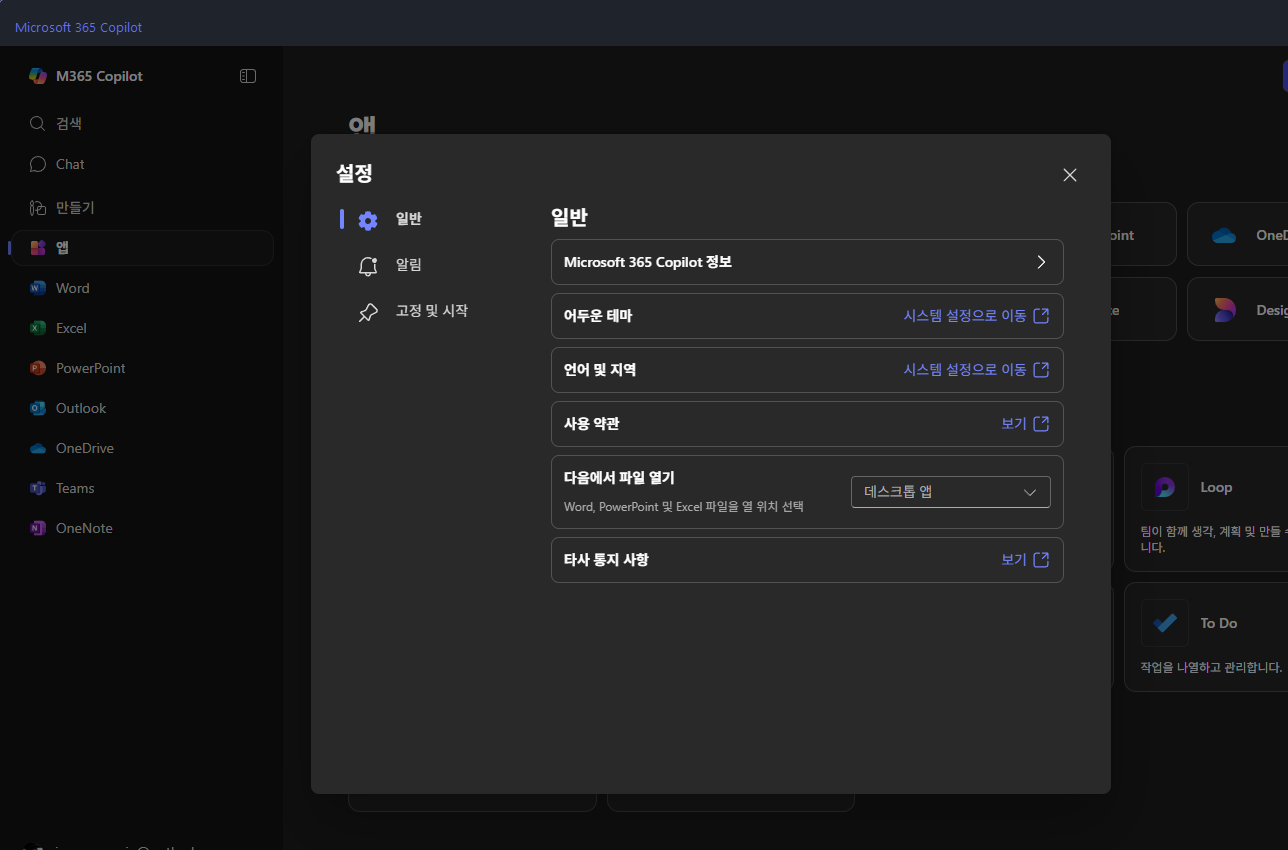The height and width of the screenshot is (850, 1288).
Task: Click the 사용 약관 label
Action: click(592, 424)
